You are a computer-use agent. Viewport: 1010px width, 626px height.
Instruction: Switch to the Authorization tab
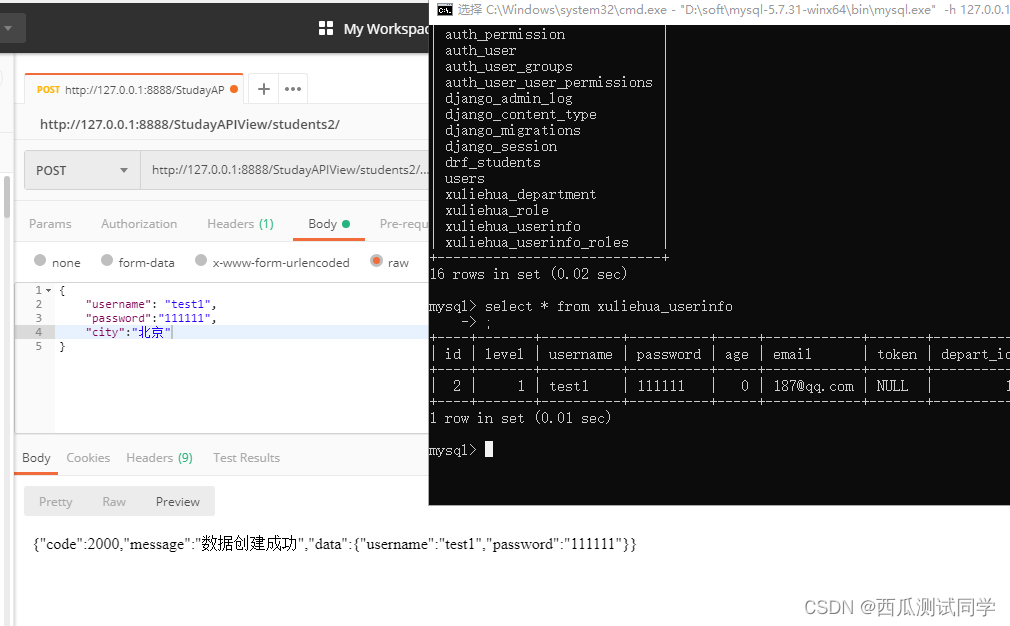coord(139,223)
